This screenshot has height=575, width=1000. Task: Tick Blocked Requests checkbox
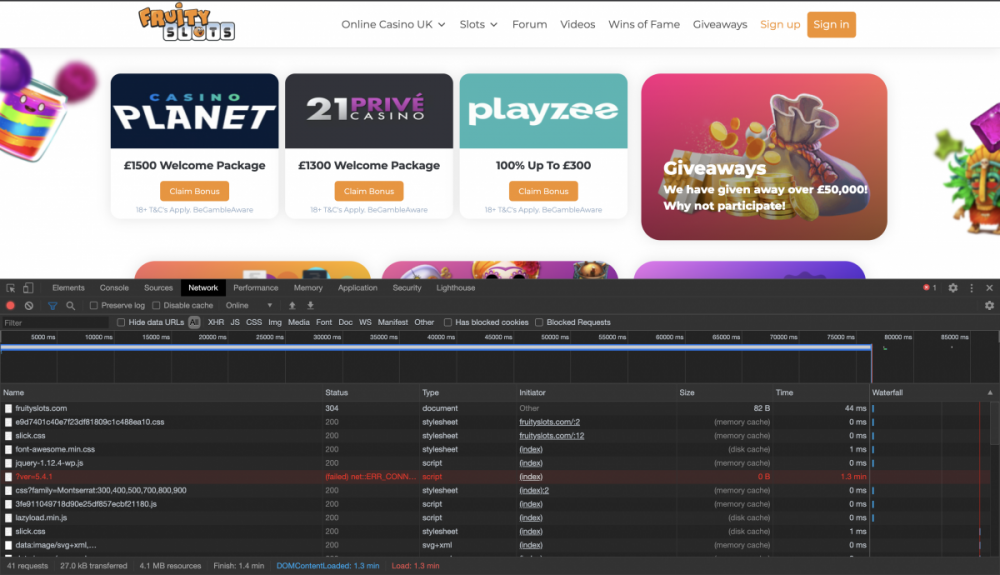point(539,323)
